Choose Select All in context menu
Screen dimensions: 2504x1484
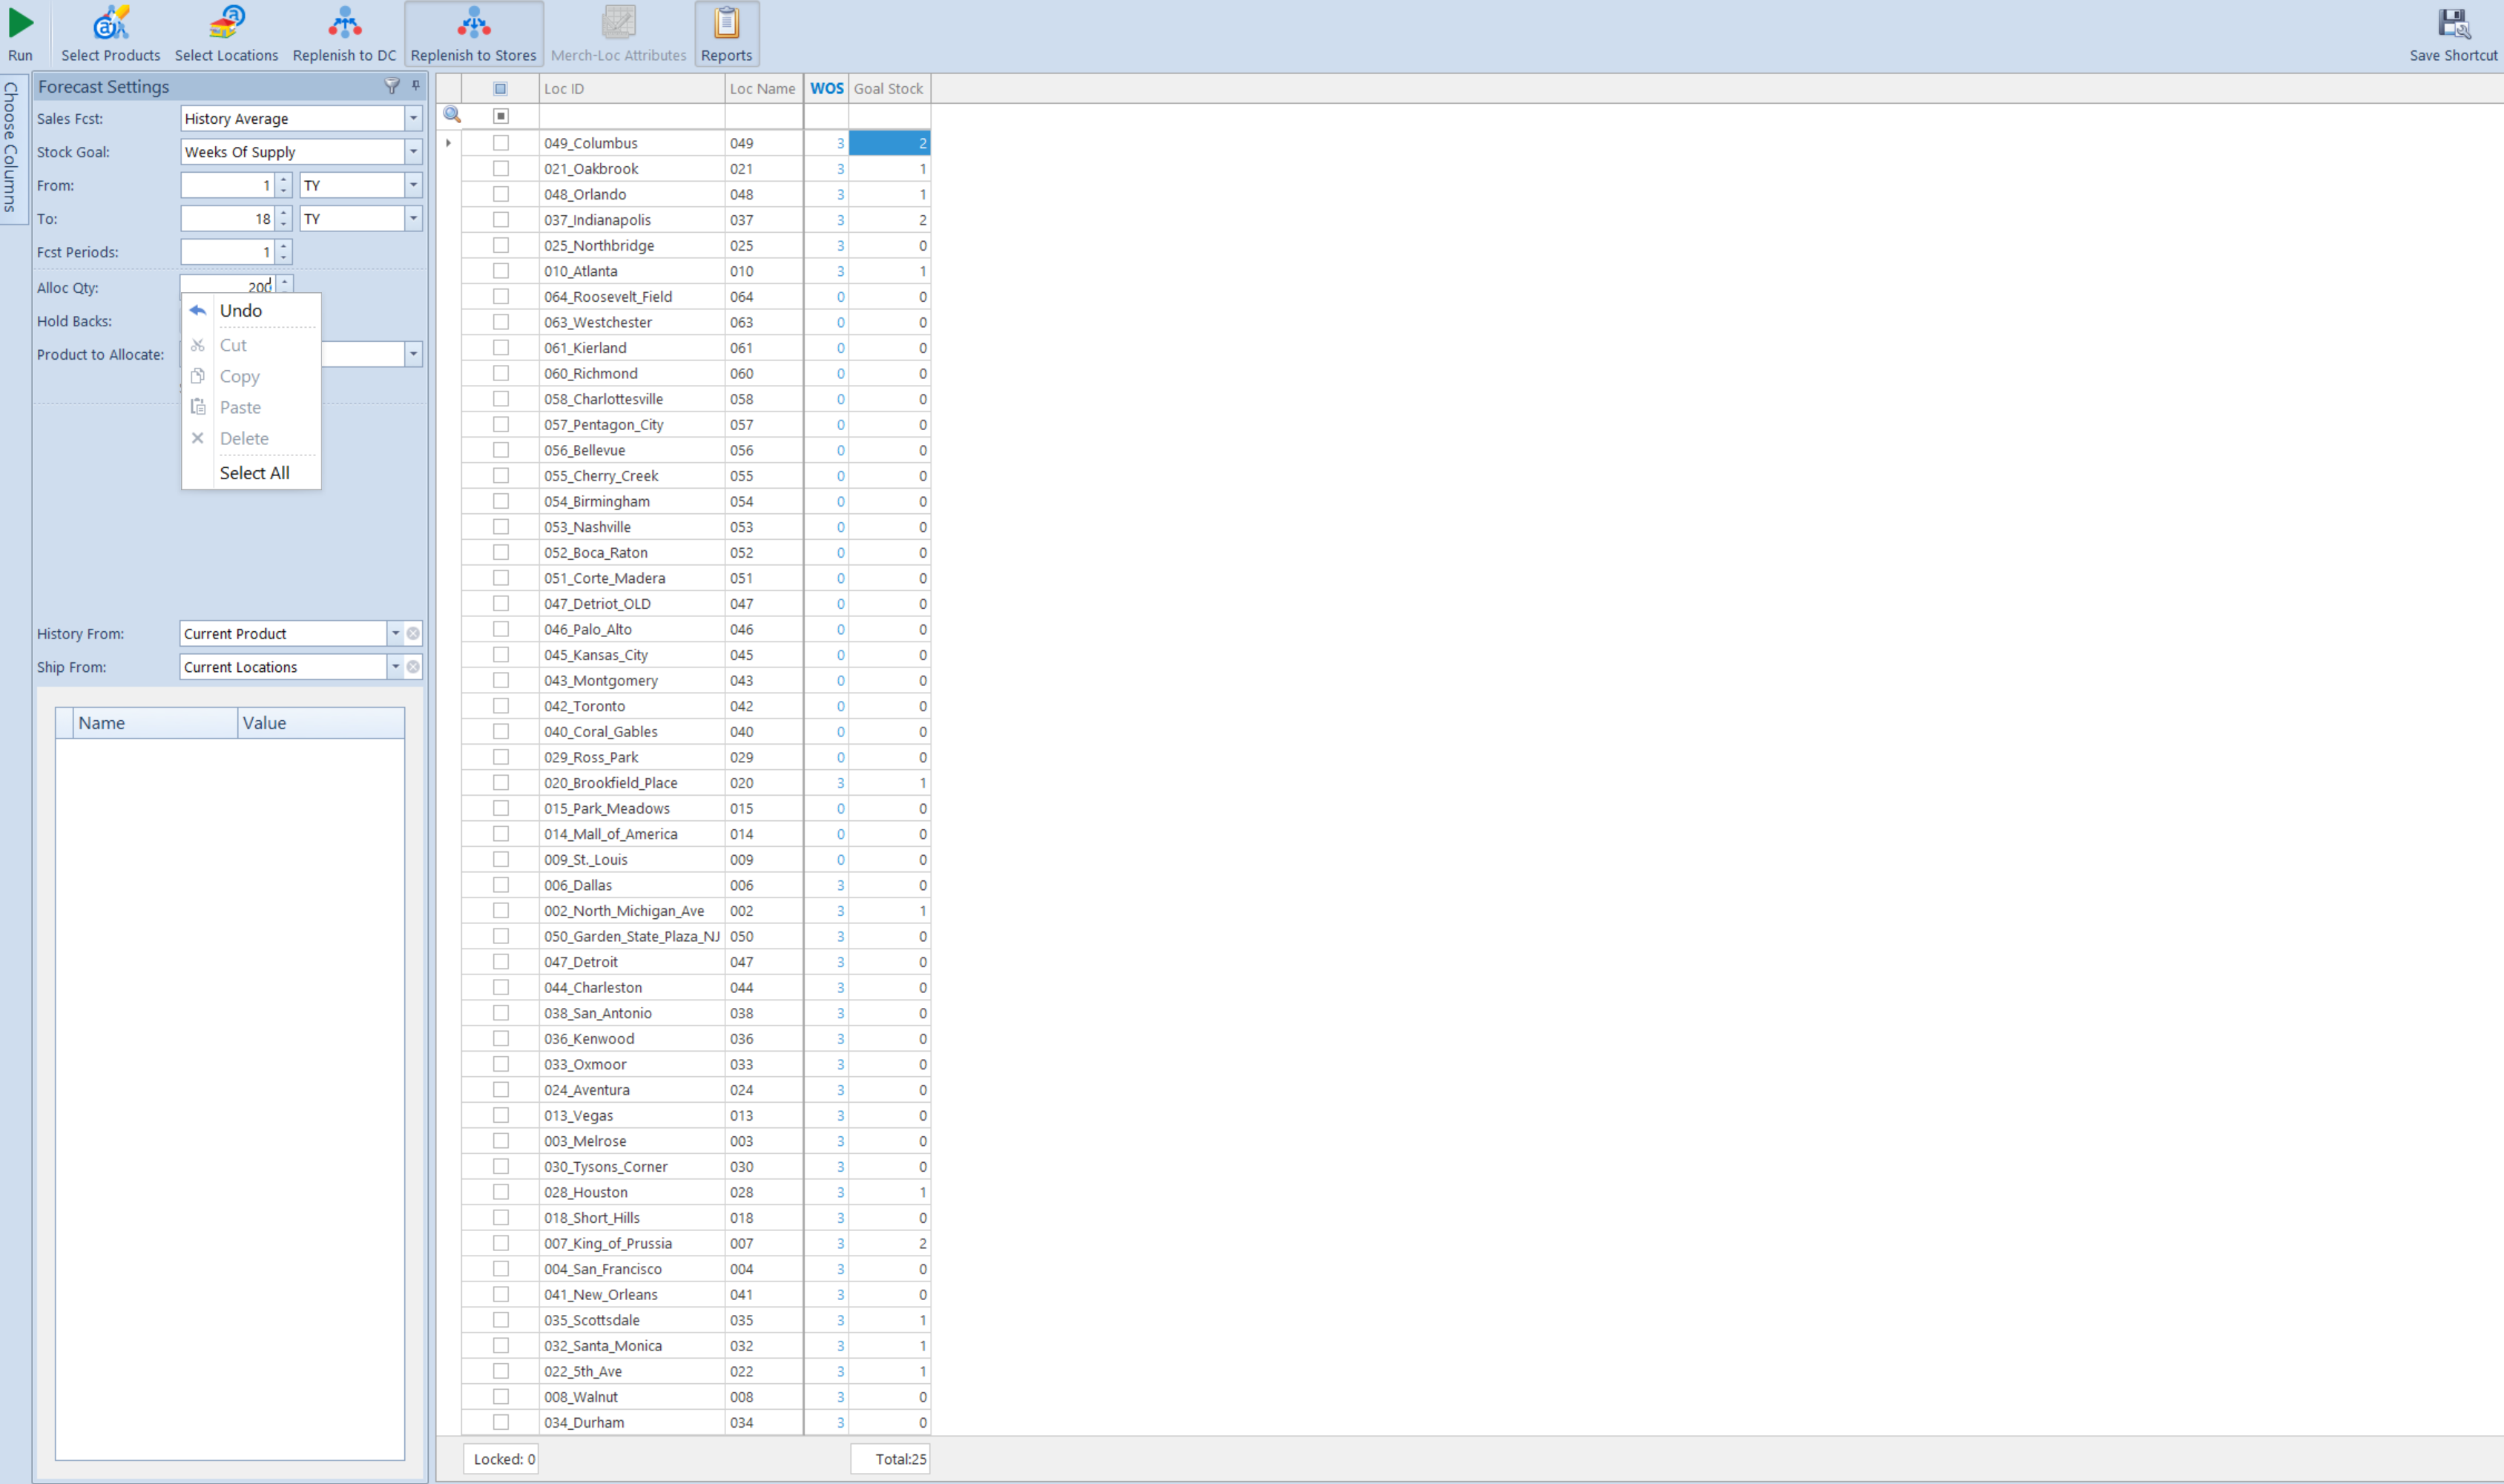tap(254, 473)
